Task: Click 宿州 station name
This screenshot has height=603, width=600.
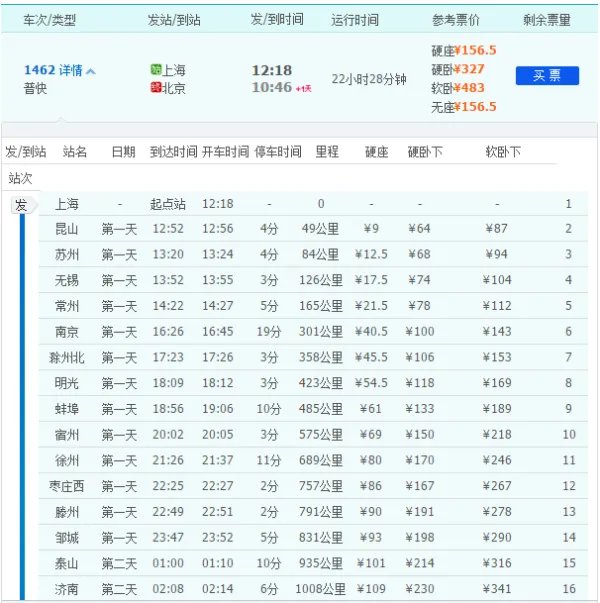Action: point(67,435)
